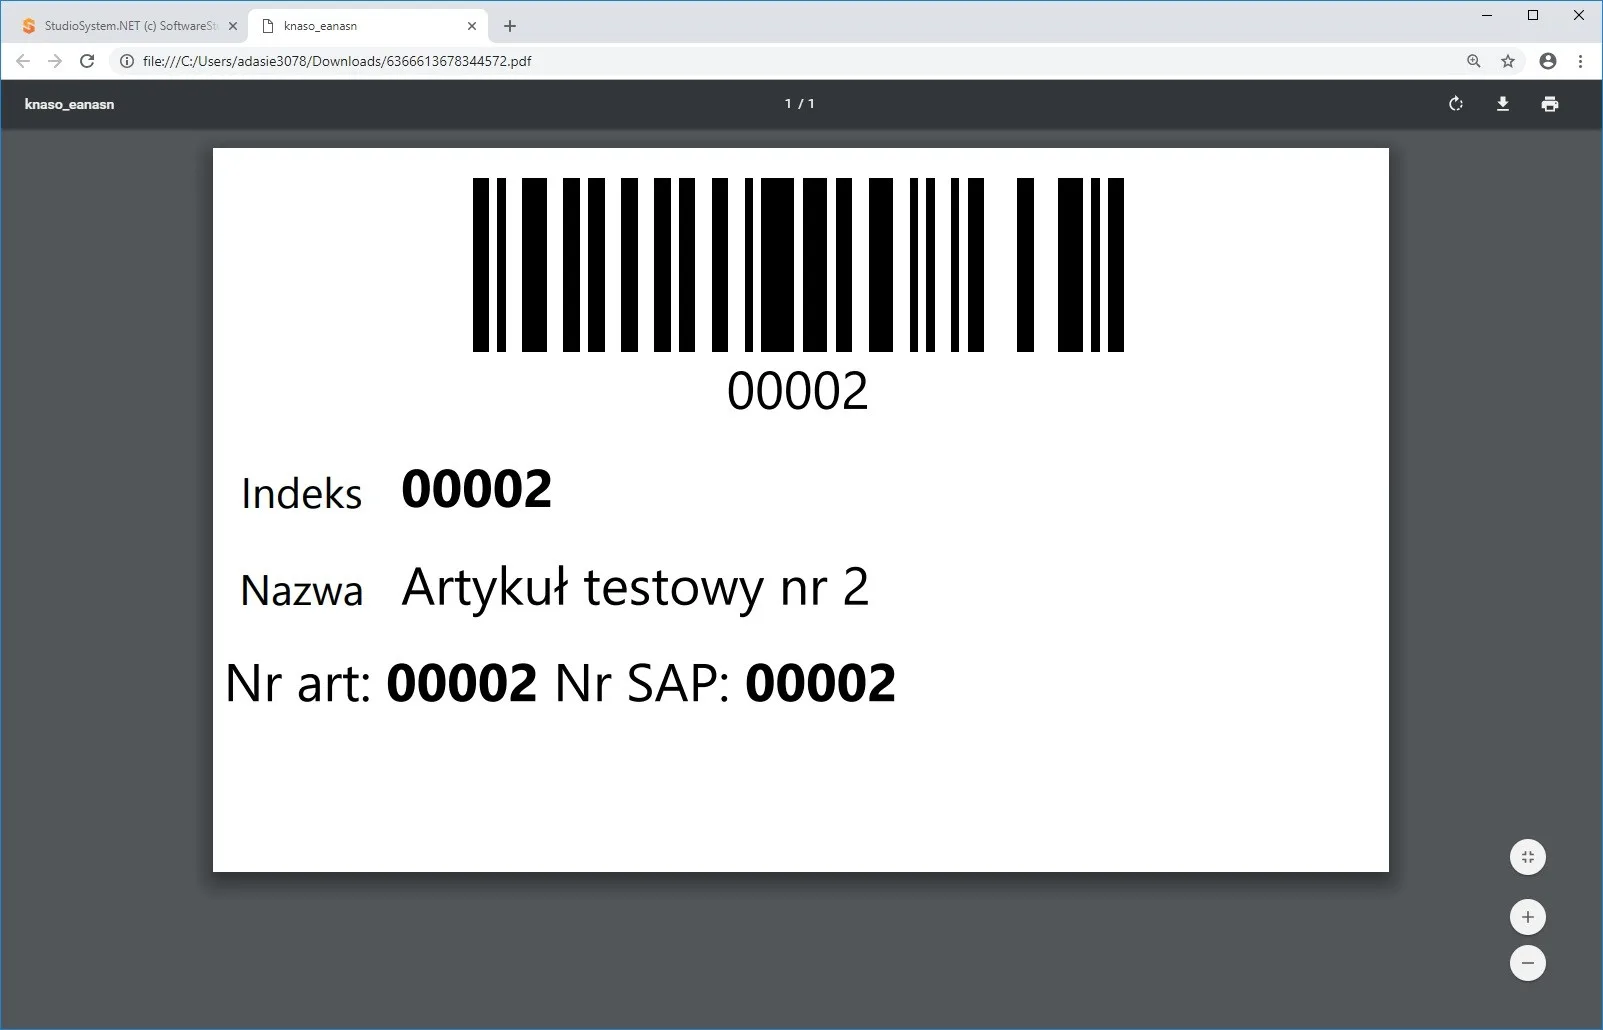
Task: Click the 00002 text below barcode
Action: [798, 391]
